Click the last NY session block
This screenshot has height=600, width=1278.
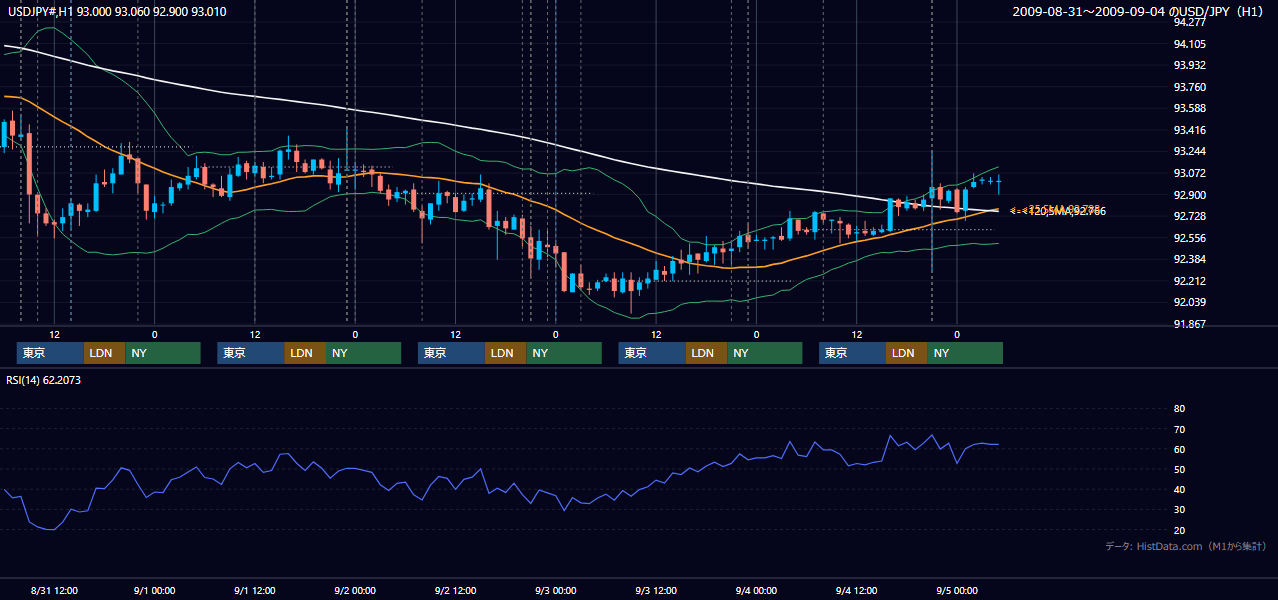pos(965,353)
